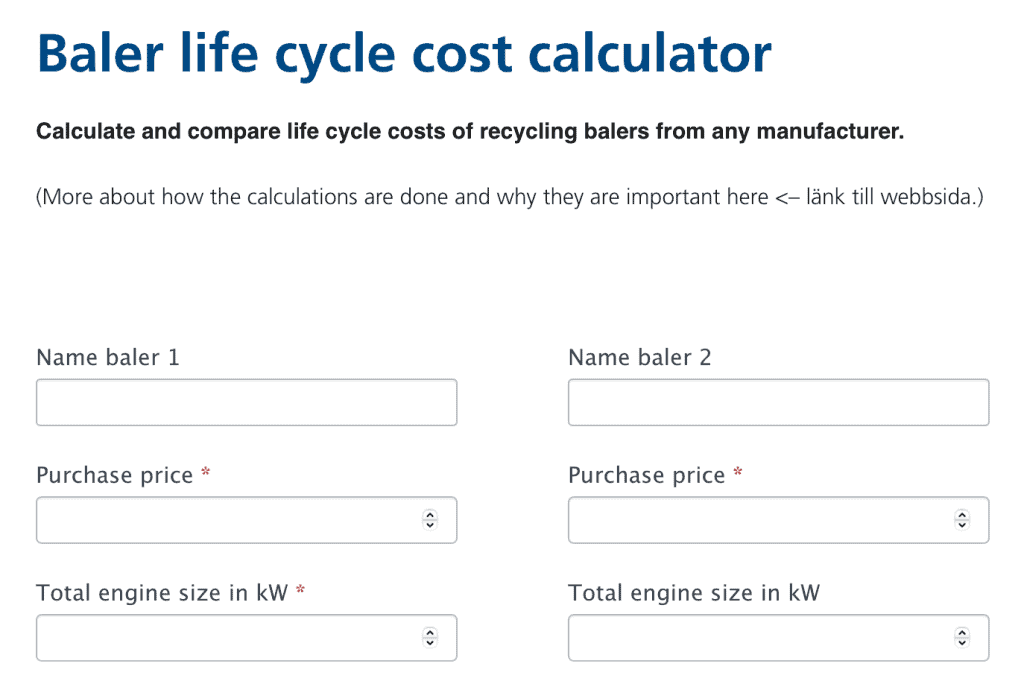
Task: Increment baler 2 Purchase price stepper up
Action: coord(962,515)
